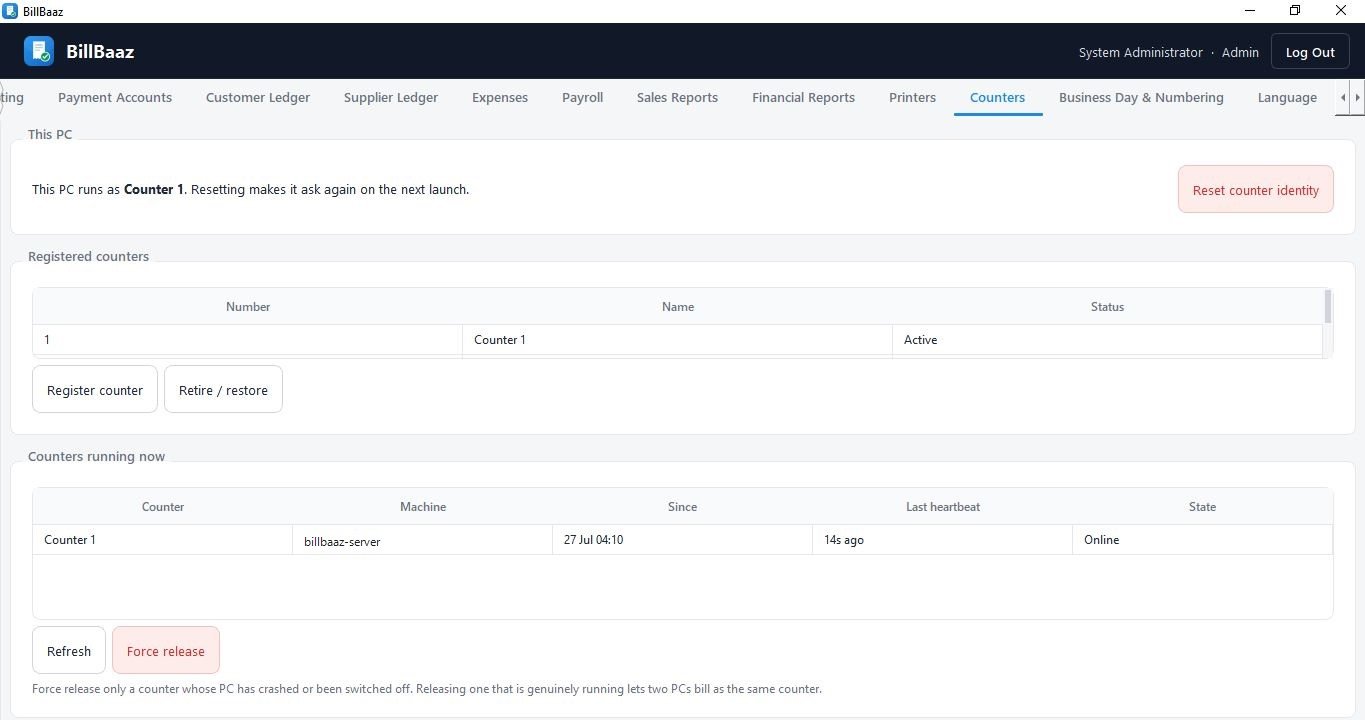This screenshot has height=720, width=1365.
Task: Open Business Day & Numbering tab
Action: pyautogui.click(x=1141, y=97)
